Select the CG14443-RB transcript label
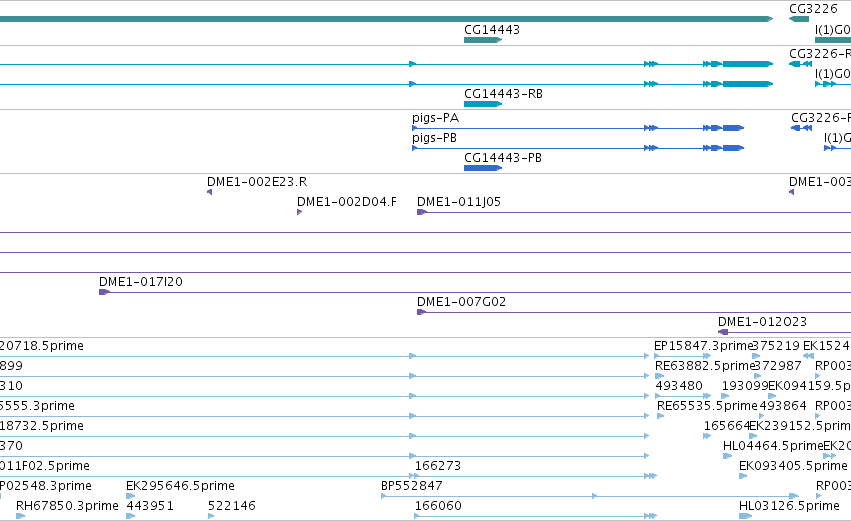Screen dimensions: 851x521 (x=503, y=94)
